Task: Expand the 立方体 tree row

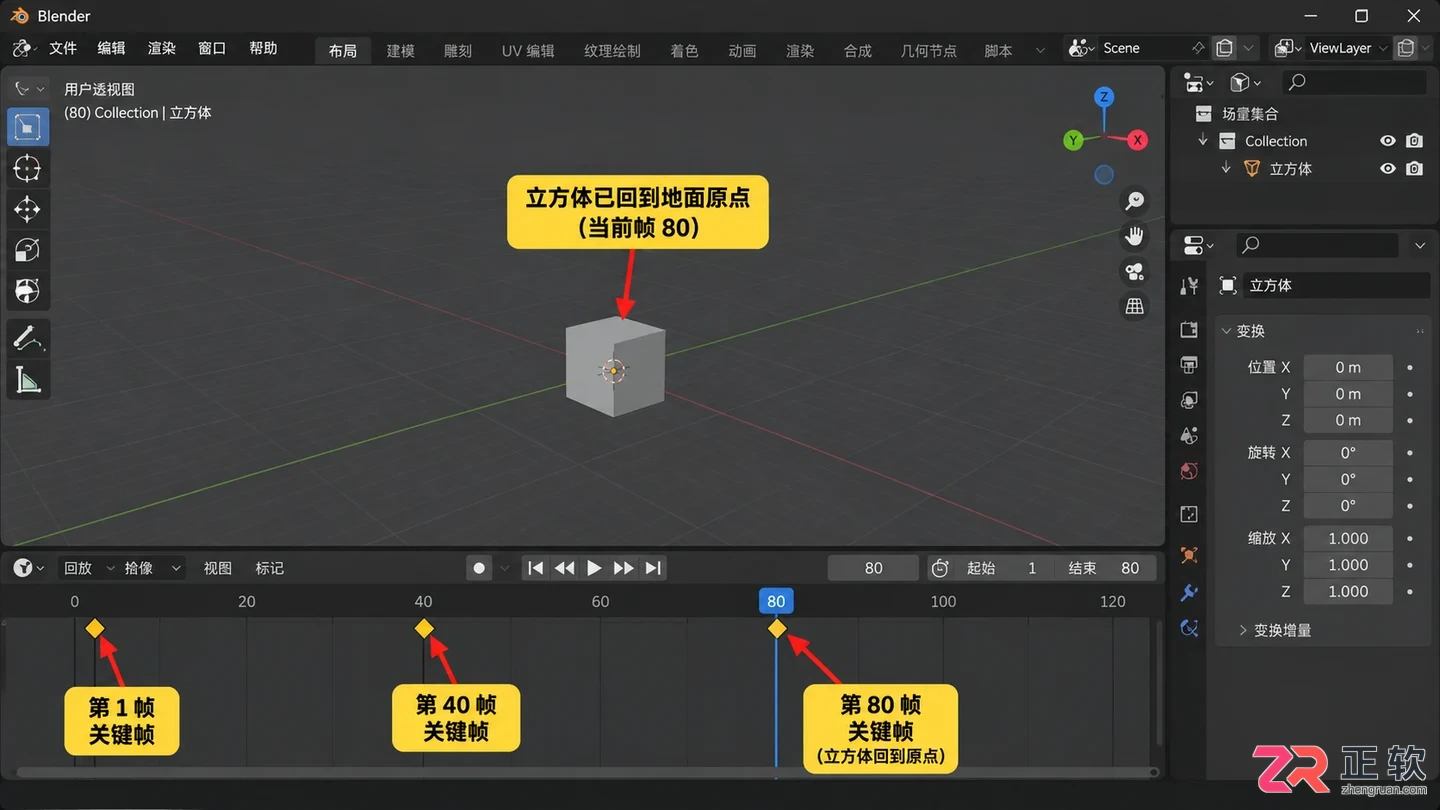Action: point(1226,169)
